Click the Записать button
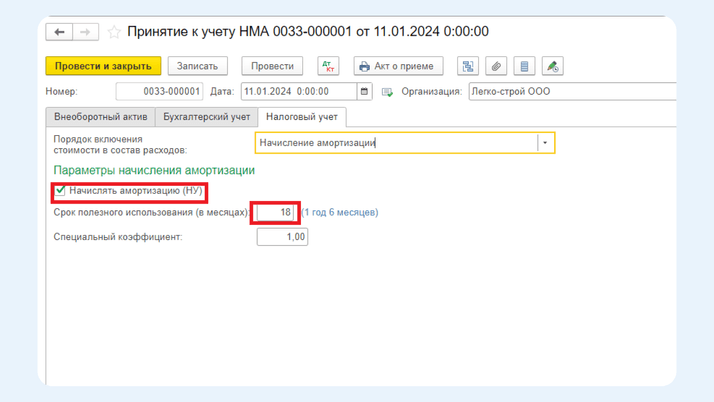 197,66
